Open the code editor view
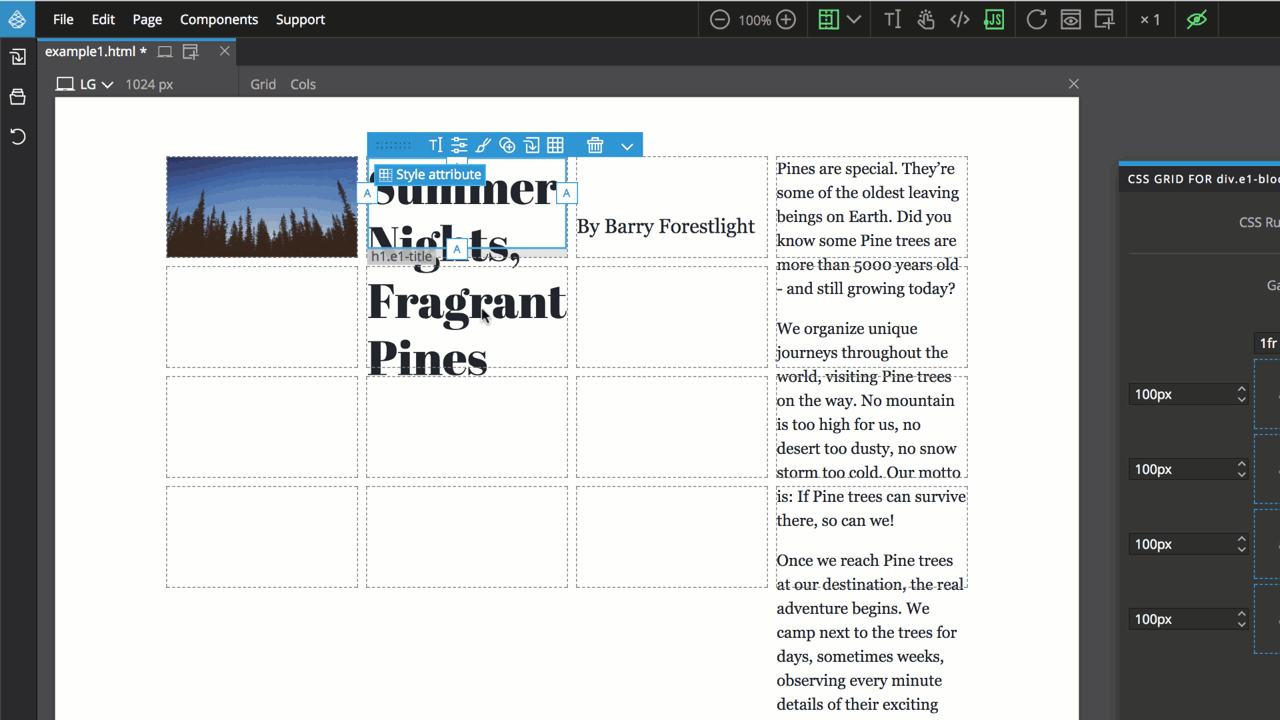The height and width of the screenshot is (720, 1280). pos(959,19)
